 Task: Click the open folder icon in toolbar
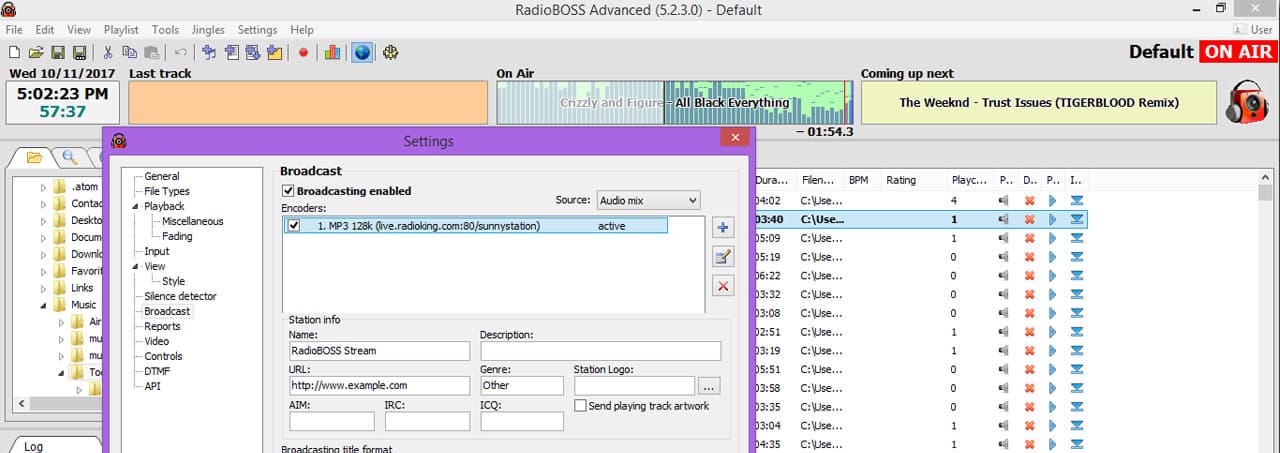click(36, 52)
